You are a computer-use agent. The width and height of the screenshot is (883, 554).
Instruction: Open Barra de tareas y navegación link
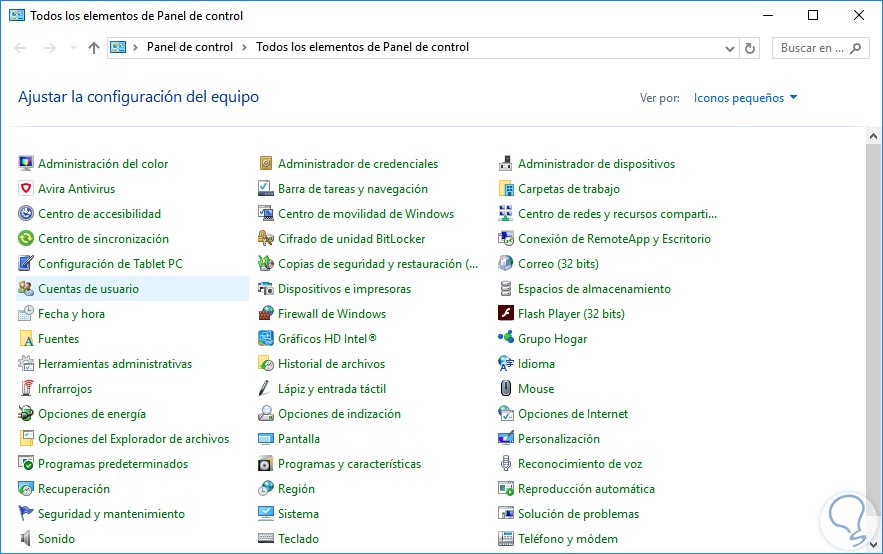pos(353,189)
